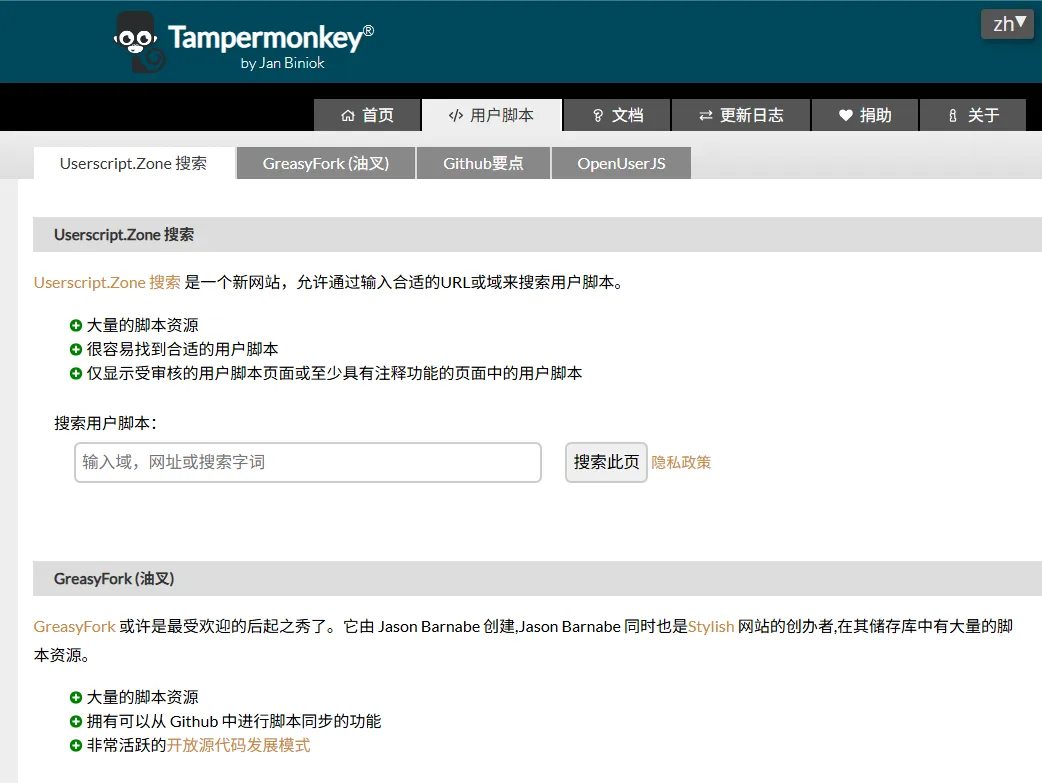Click plus icon beside first 大量的脚本资源
Viewport: 1042px width, 783px height.
pyautogui.click(x=76, y=326)
